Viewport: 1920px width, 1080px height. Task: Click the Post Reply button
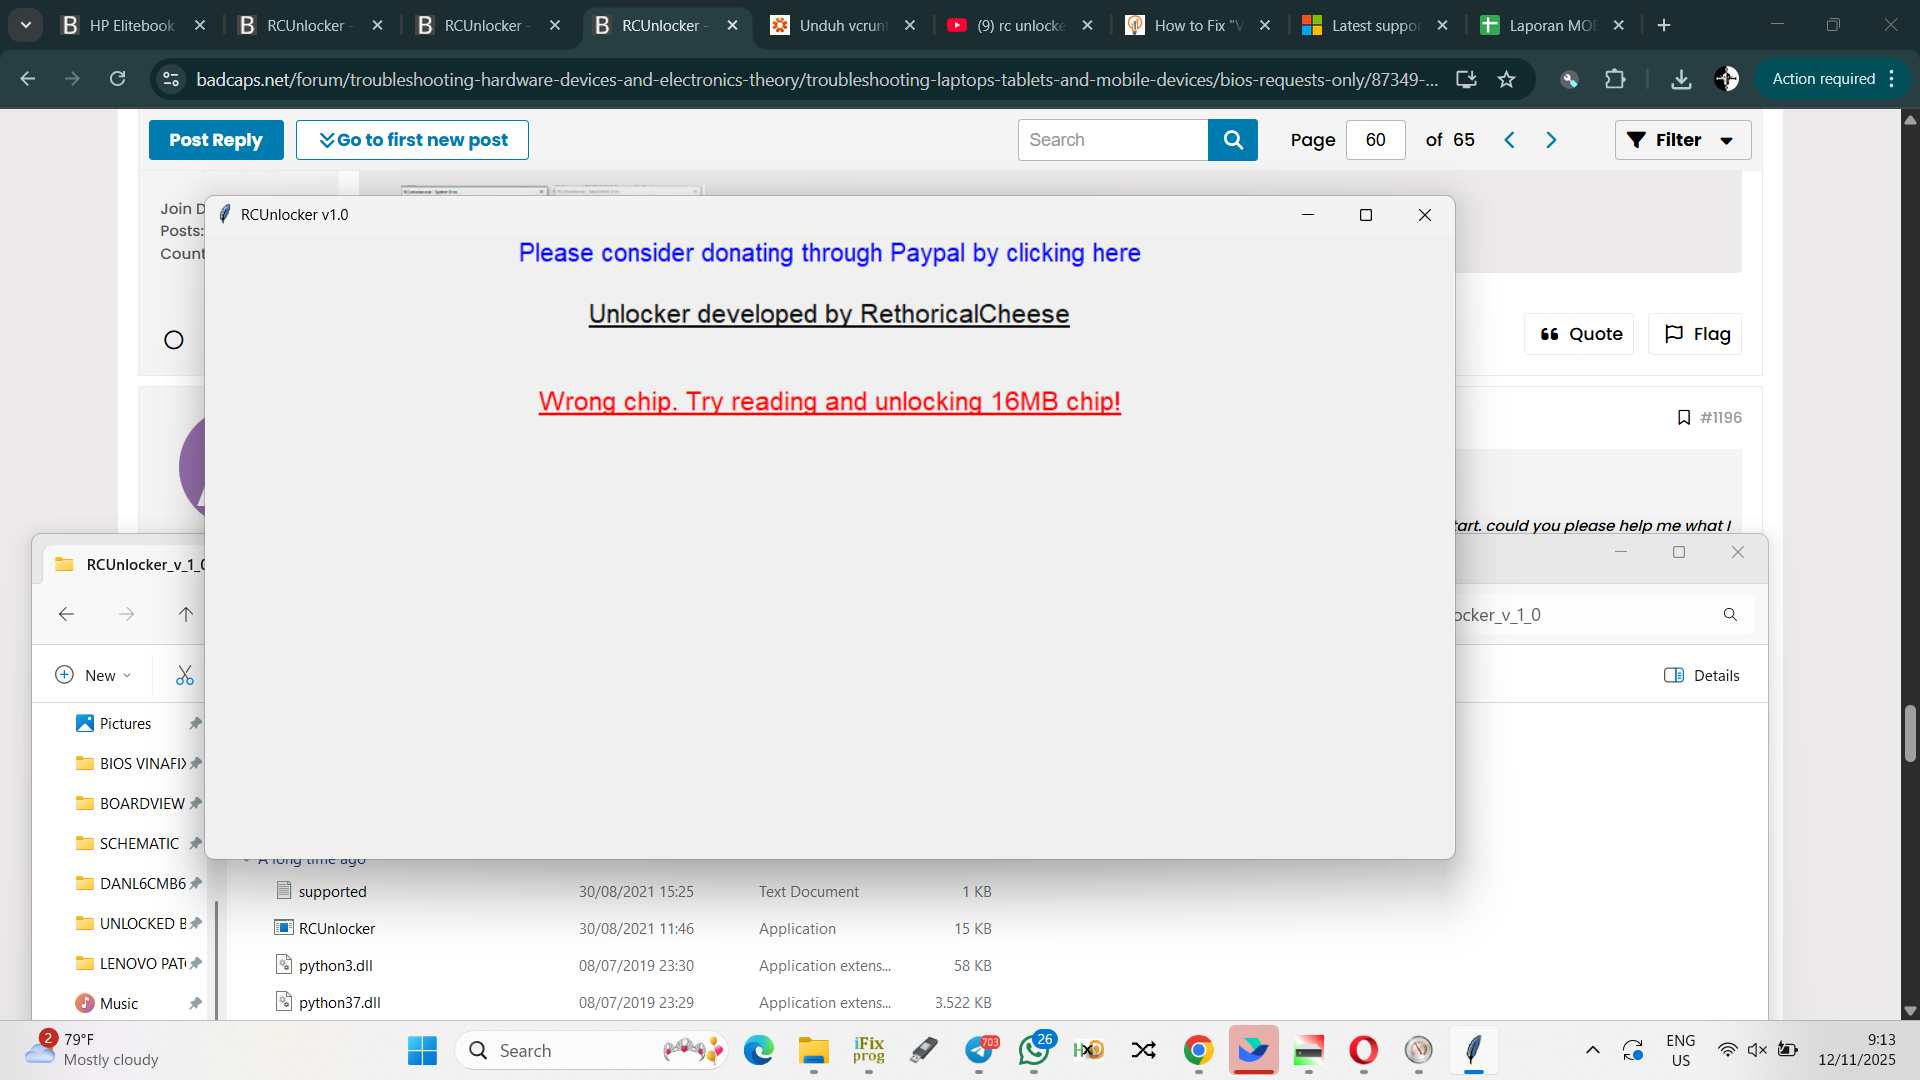(x=216, y=140)
